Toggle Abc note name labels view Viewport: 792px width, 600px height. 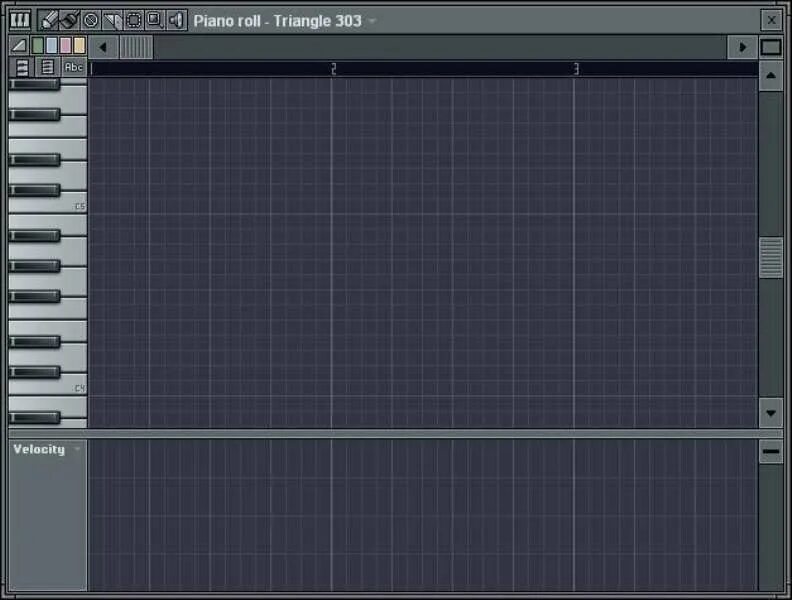click(74, 67)
